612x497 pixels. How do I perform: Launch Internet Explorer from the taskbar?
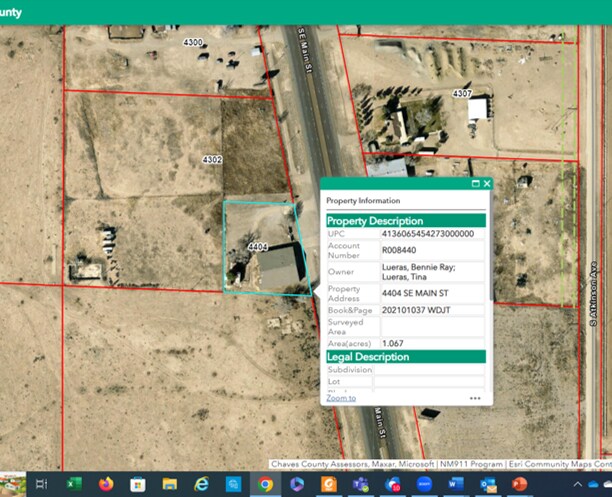pyautogui.click(x=201, y=484)
